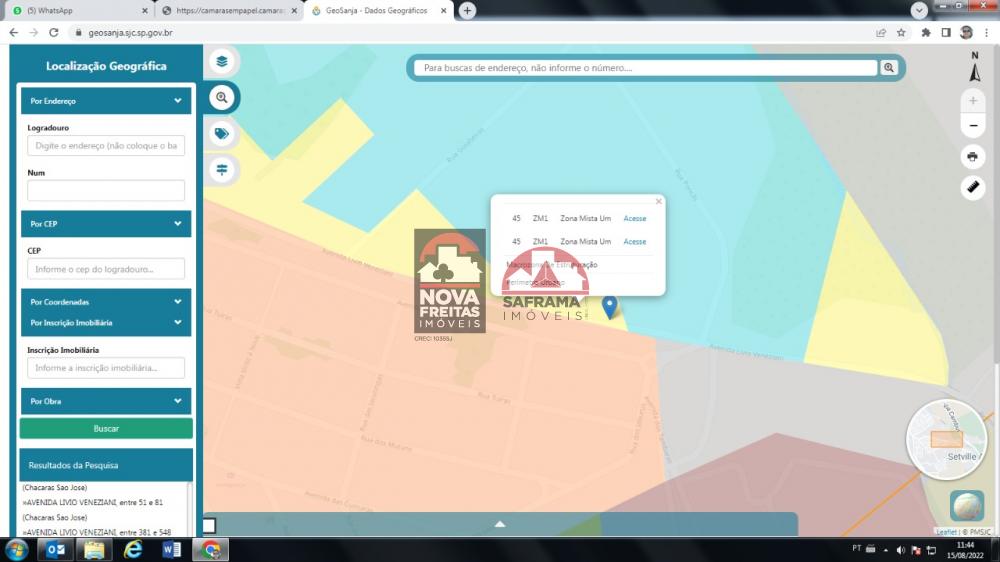Expand the Por Obra section

(x=178, y=401)
